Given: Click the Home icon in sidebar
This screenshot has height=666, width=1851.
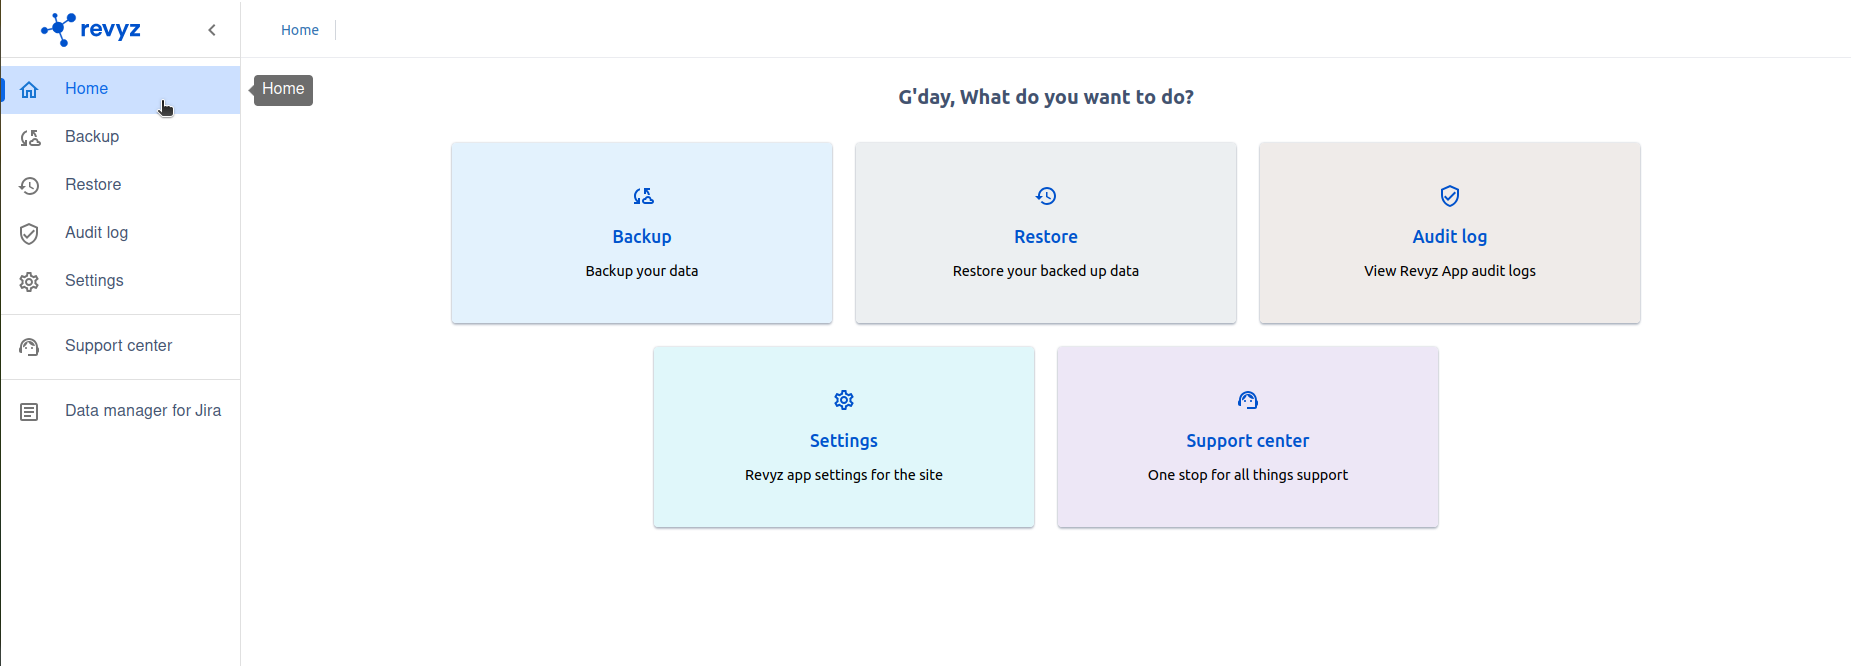Looking at the screenshot, I should 29,90.
